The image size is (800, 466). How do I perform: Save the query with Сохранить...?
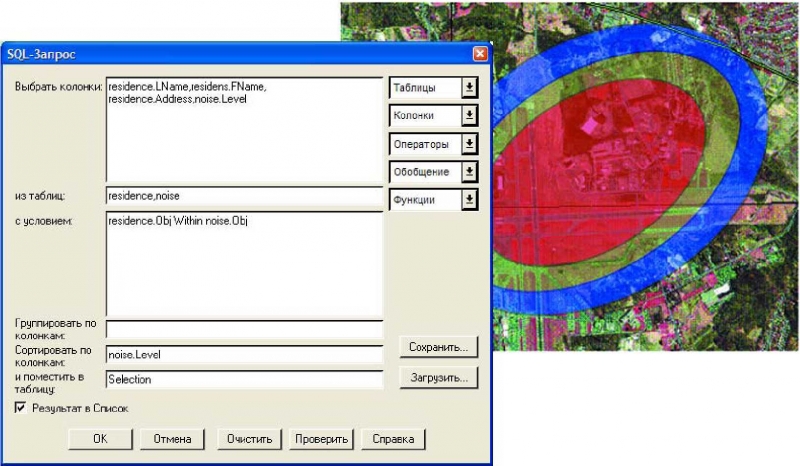click(x=439, y=348)
